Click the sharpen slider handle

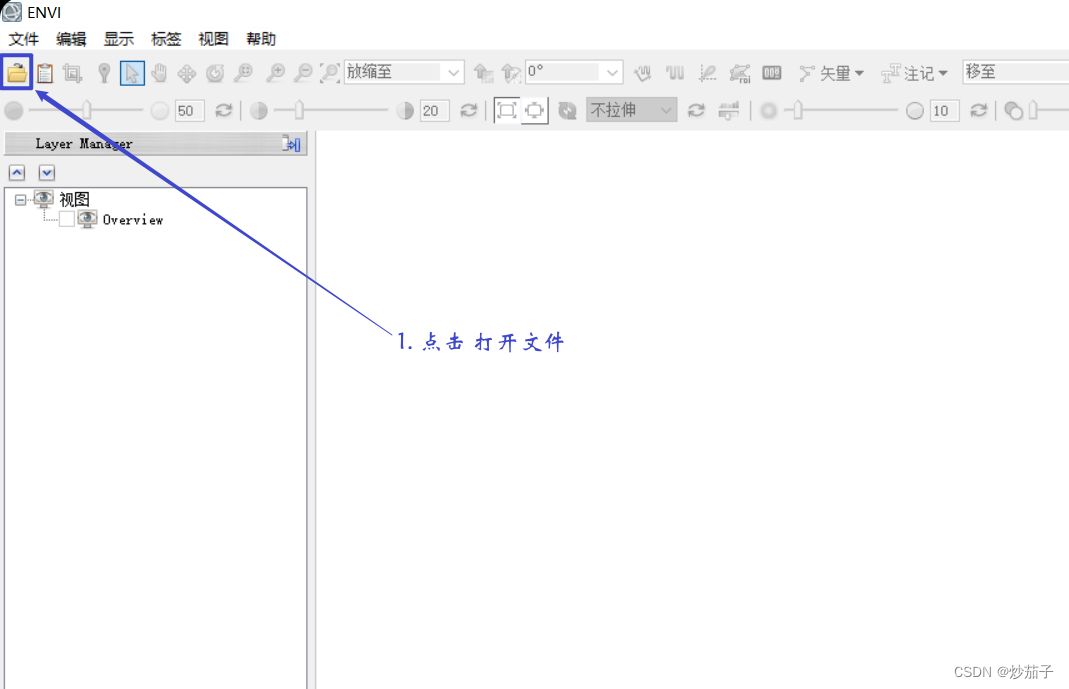(798, 110)
